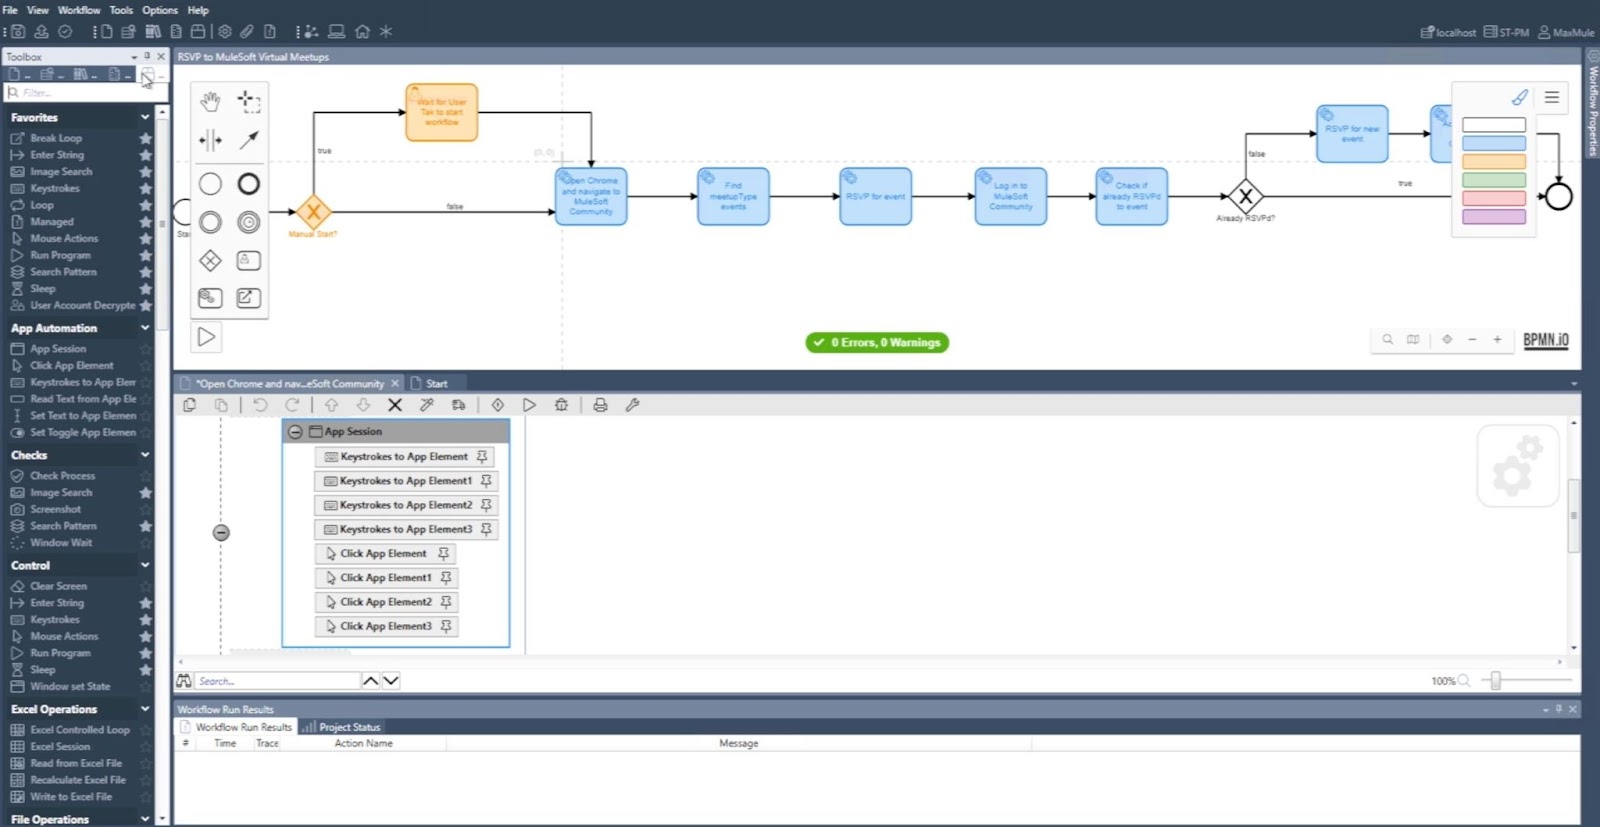The height and width of the screenshot is (827, 1600).
Task: Open the Options menu
Action: (160, 10)
